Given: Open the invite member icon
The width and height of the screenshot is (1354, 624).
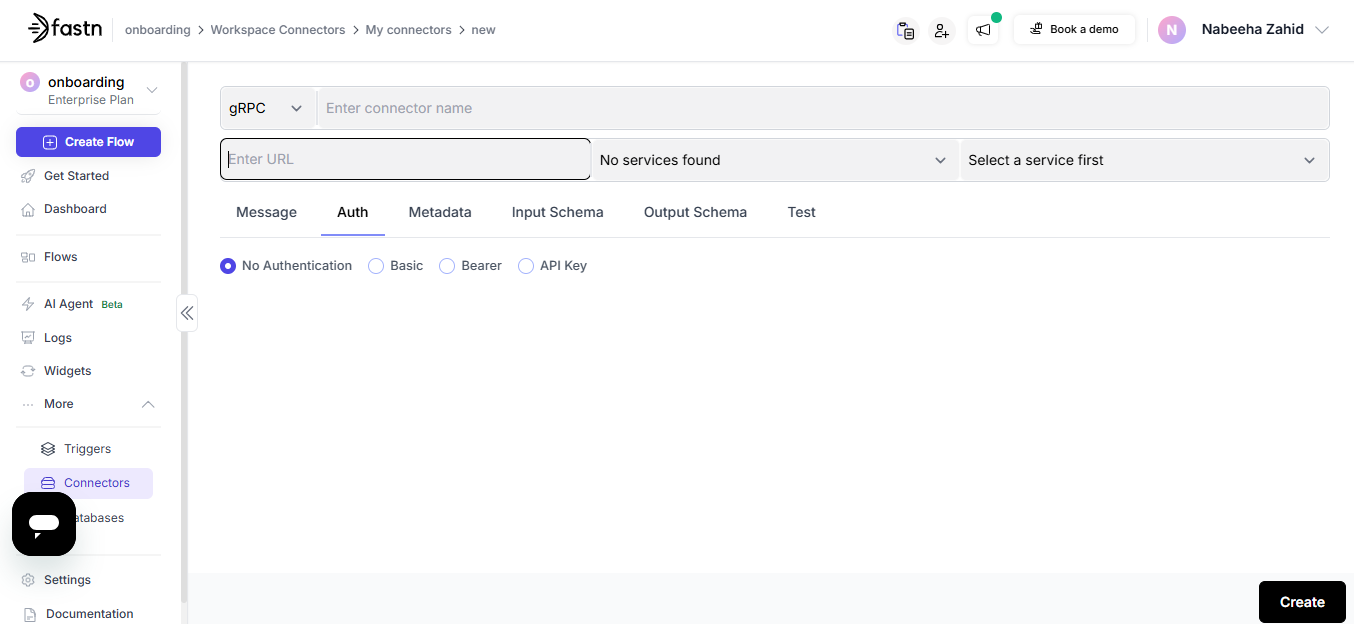Looking at the screenshot, I should pyautogui.click(x=941, y=30).
